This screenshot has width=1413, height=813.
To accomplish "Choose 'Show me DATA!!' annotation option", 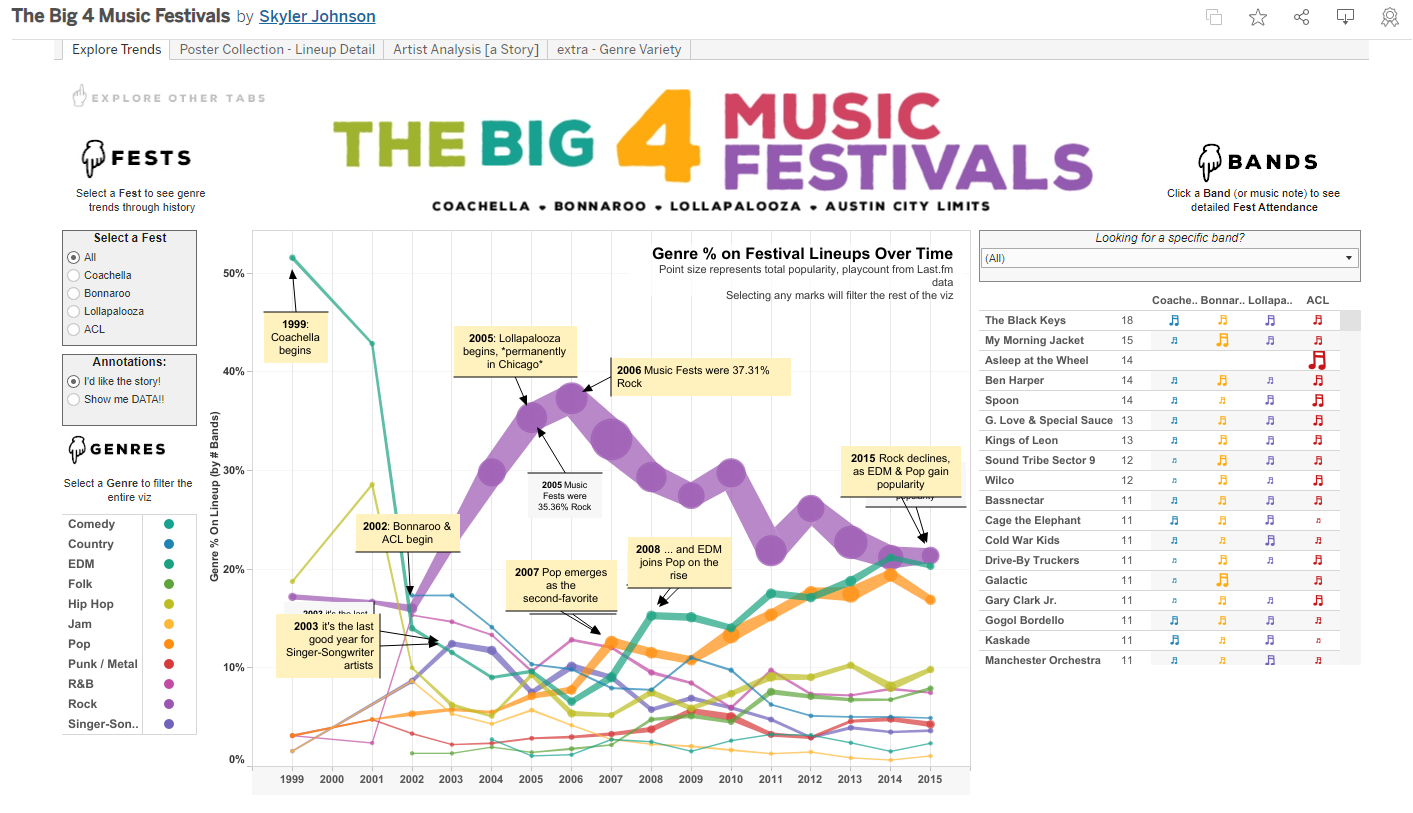I will pyautogui.click(x=74, y=399).
